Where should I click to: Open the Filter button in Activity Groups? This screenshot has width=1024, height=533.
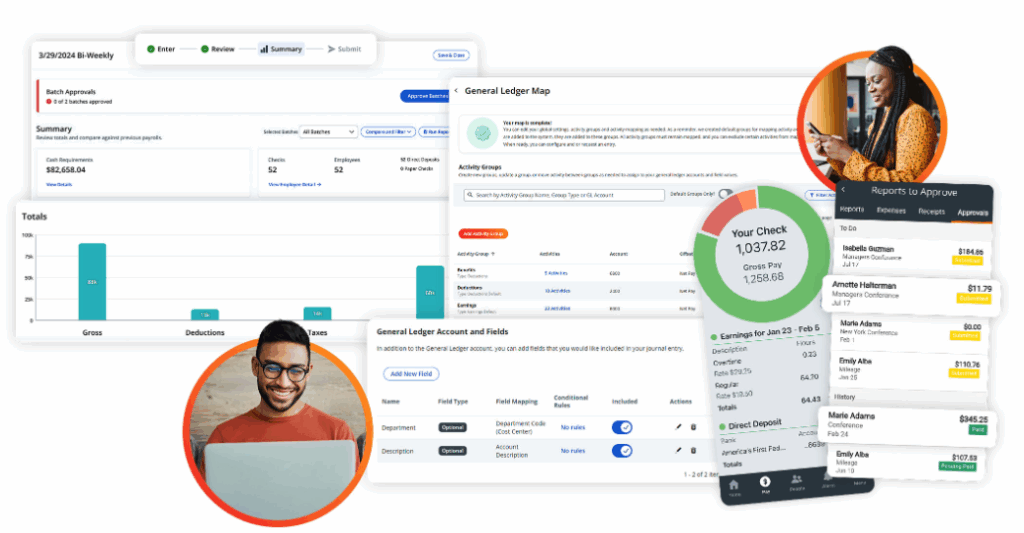820,195
